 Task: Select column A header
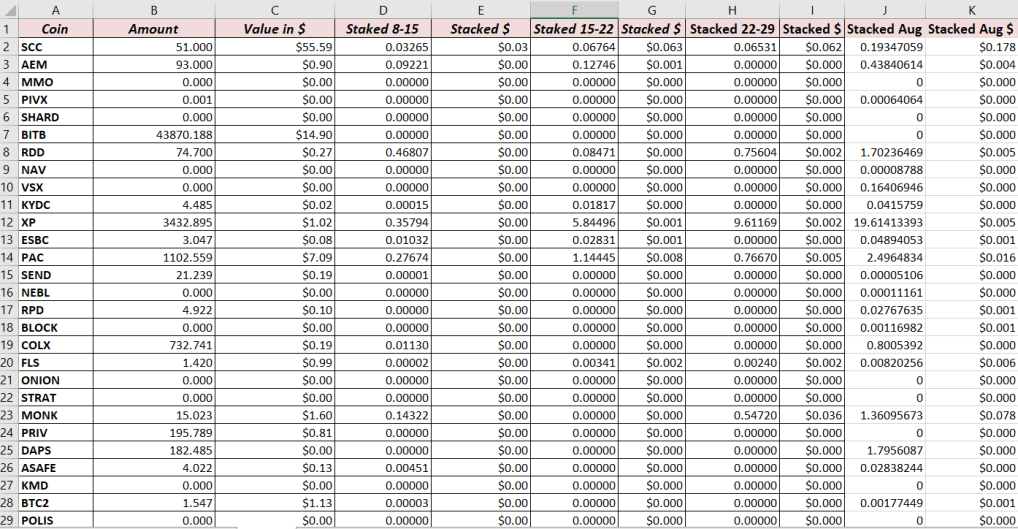click(x=56, y=10)
